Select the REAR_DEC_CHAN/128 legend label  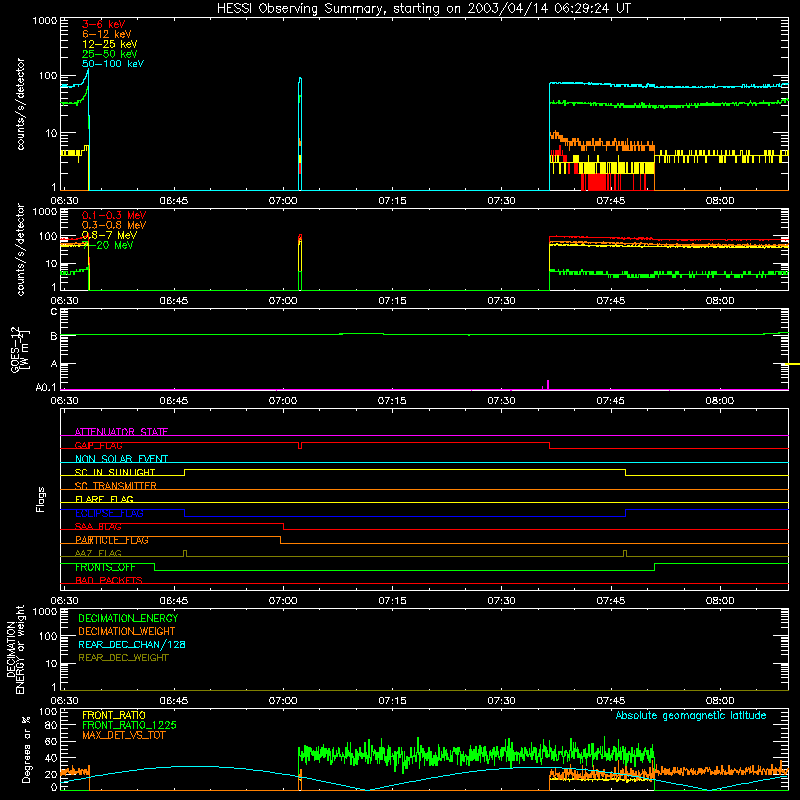(x=132, y=644)
